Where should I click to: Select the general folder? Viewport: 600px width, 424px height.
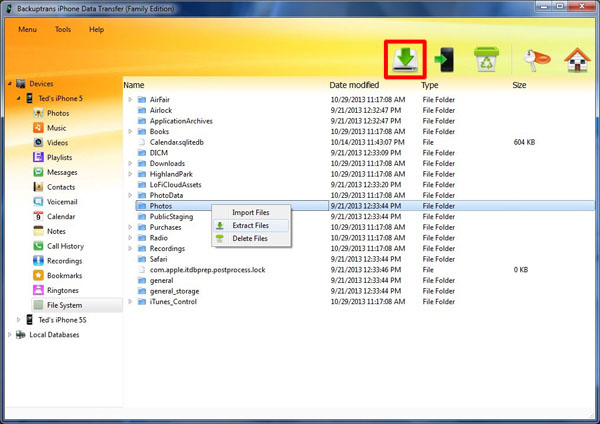coord(161,280)
